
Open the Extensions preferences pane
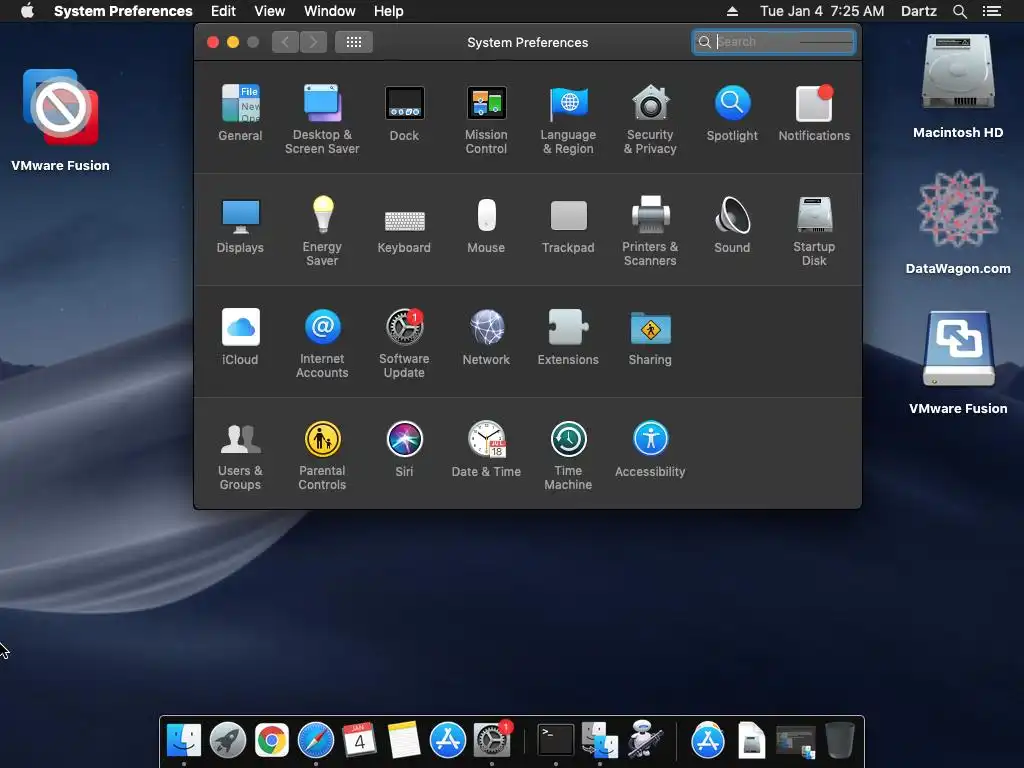click(x=568, y=337)
